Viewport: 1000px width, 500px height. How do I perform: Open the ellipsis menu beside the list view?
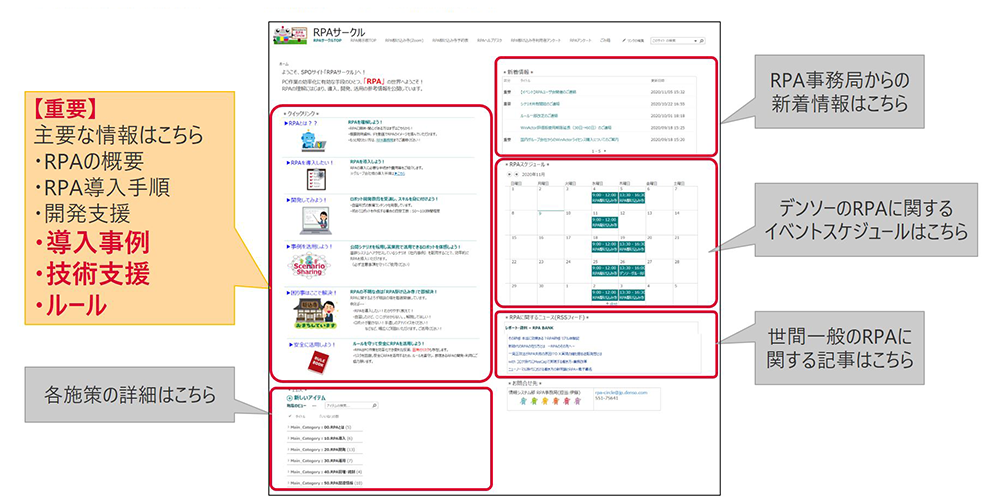click(314, 406)
